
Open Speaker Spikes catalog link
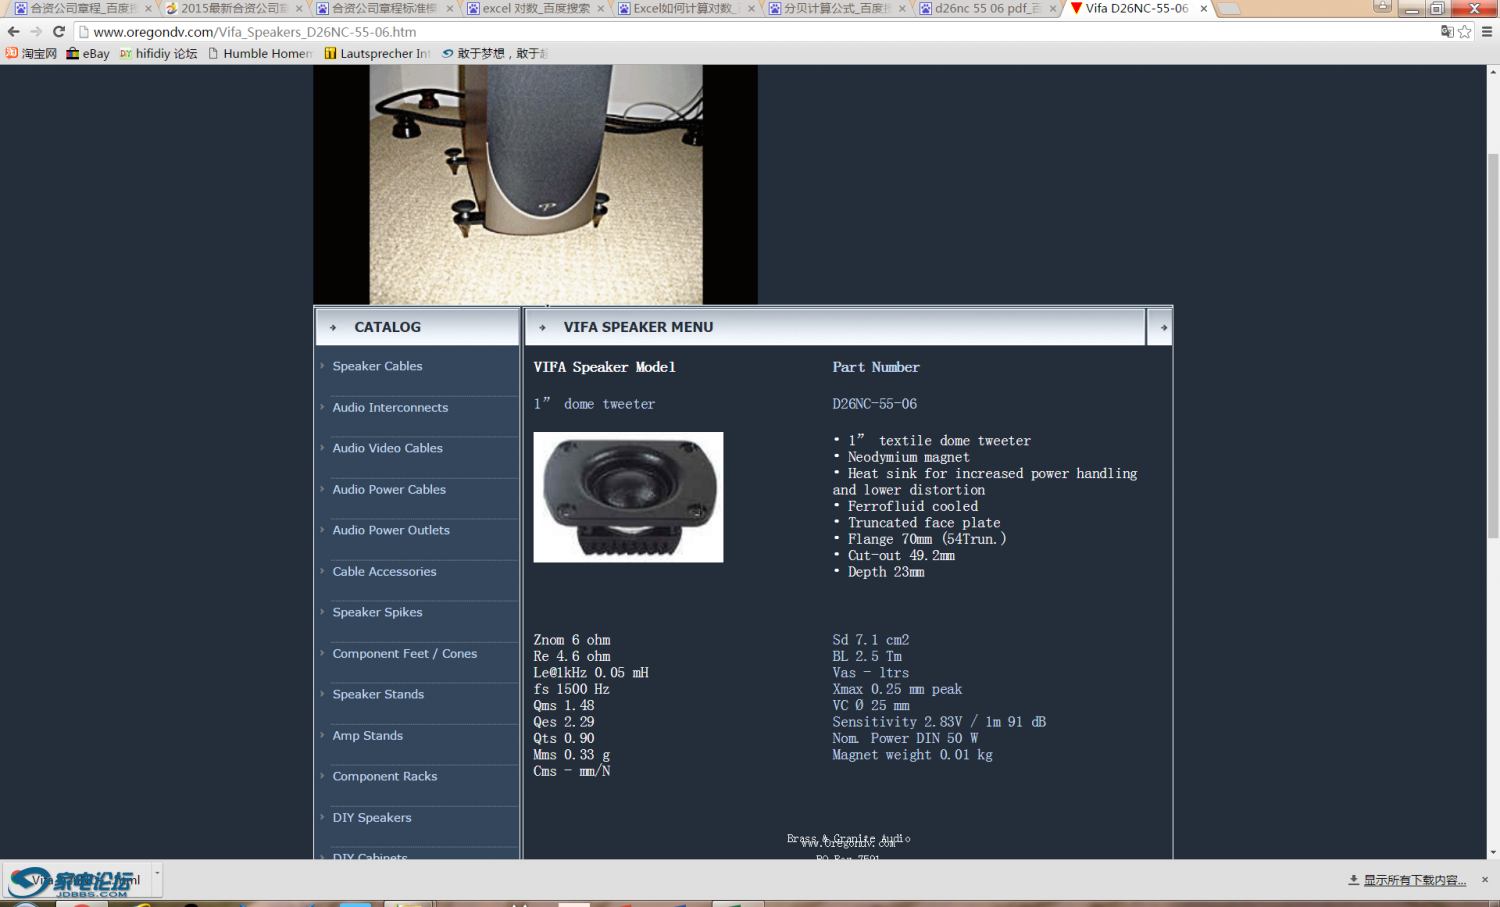[x=377, y=612]
